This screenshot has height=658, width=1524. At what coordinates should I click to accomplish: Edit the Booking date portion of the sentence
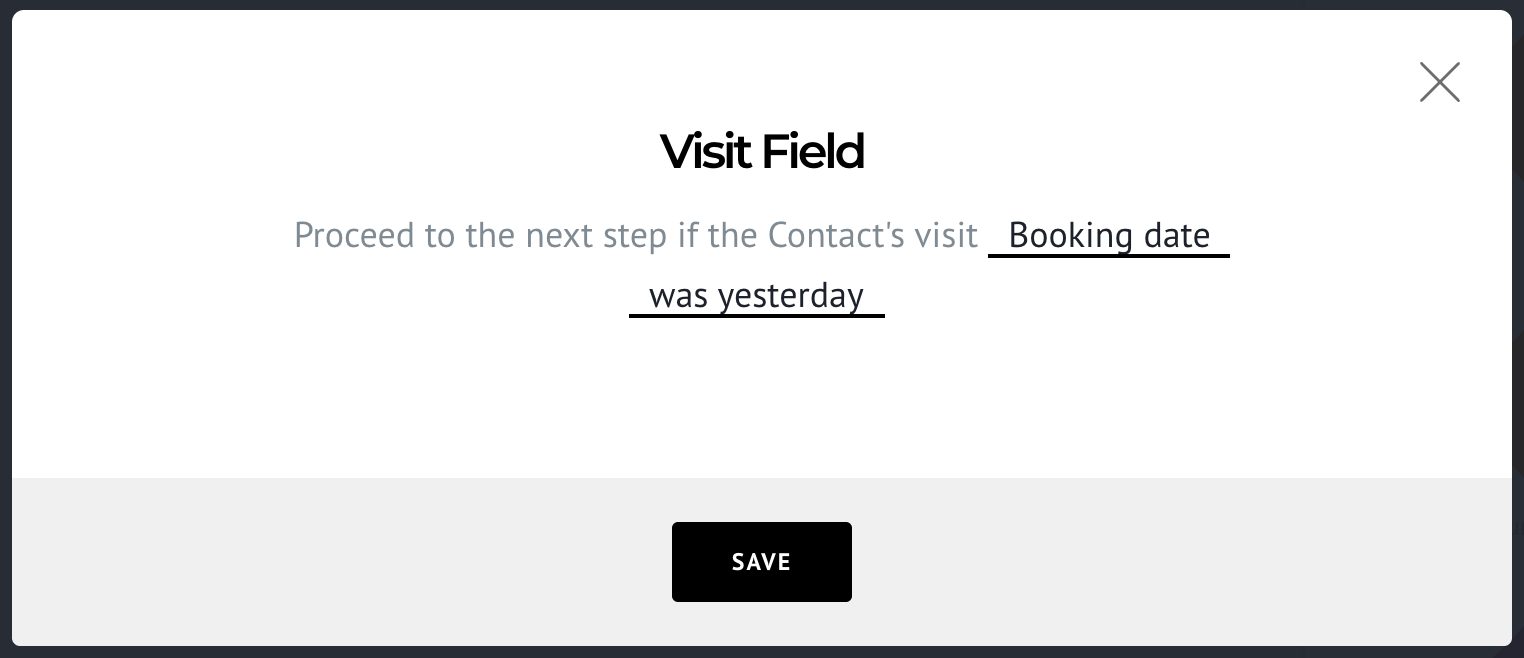(x=1108, y=236)
